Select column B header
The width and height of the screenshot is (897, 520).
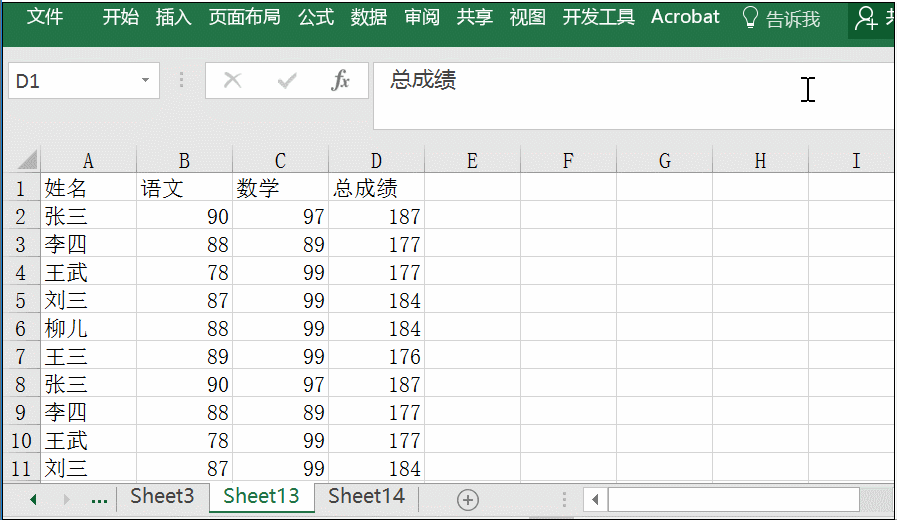coord(184,161)
